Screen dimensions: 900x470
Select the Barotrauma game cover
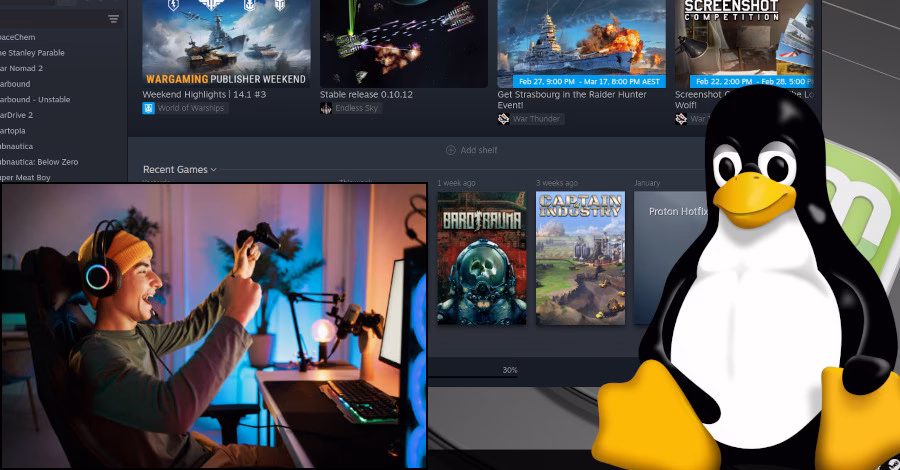pyautogui.click(x=482, y=258)
